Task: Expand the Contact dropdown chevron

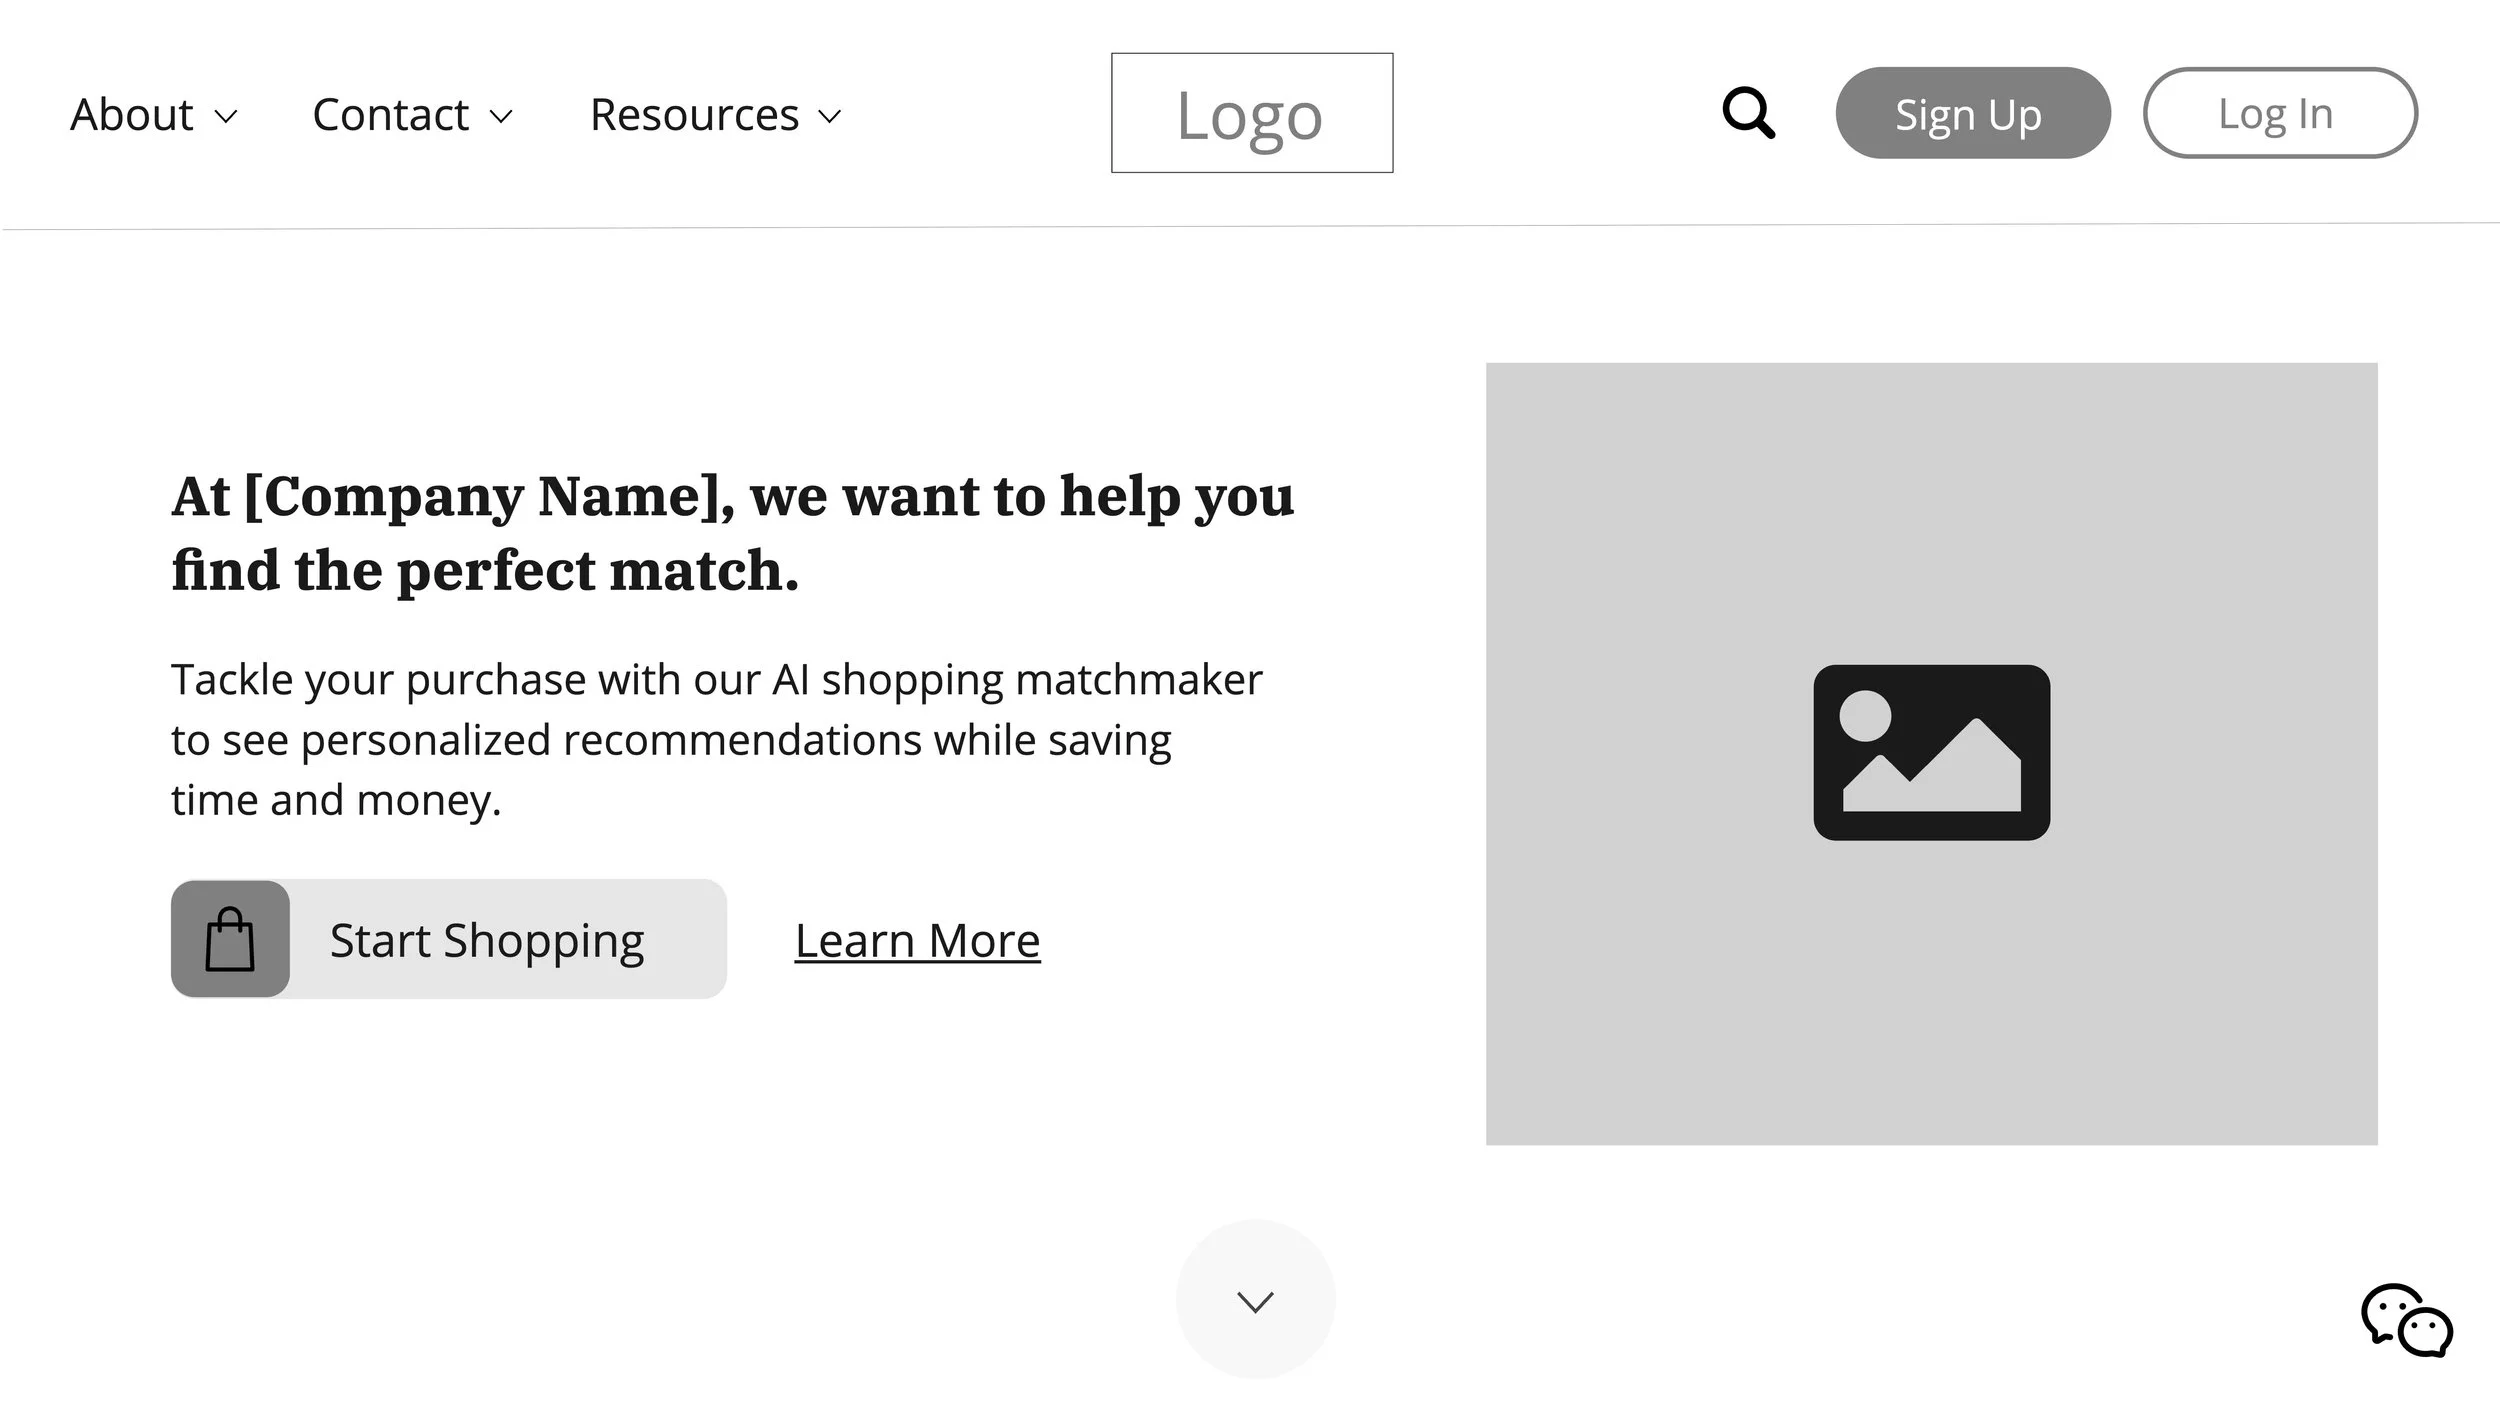Action: (x=501, y=117)
